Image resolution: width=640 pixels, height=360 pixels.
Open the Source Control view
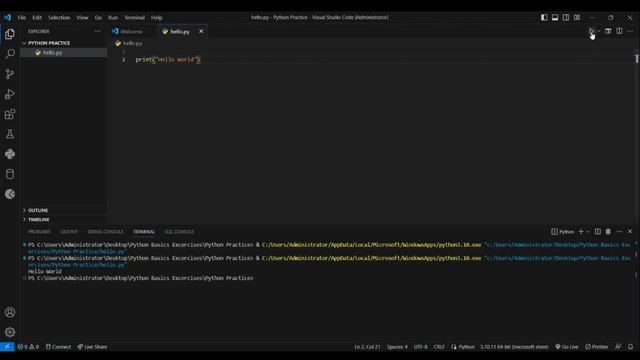click(10, 74)
